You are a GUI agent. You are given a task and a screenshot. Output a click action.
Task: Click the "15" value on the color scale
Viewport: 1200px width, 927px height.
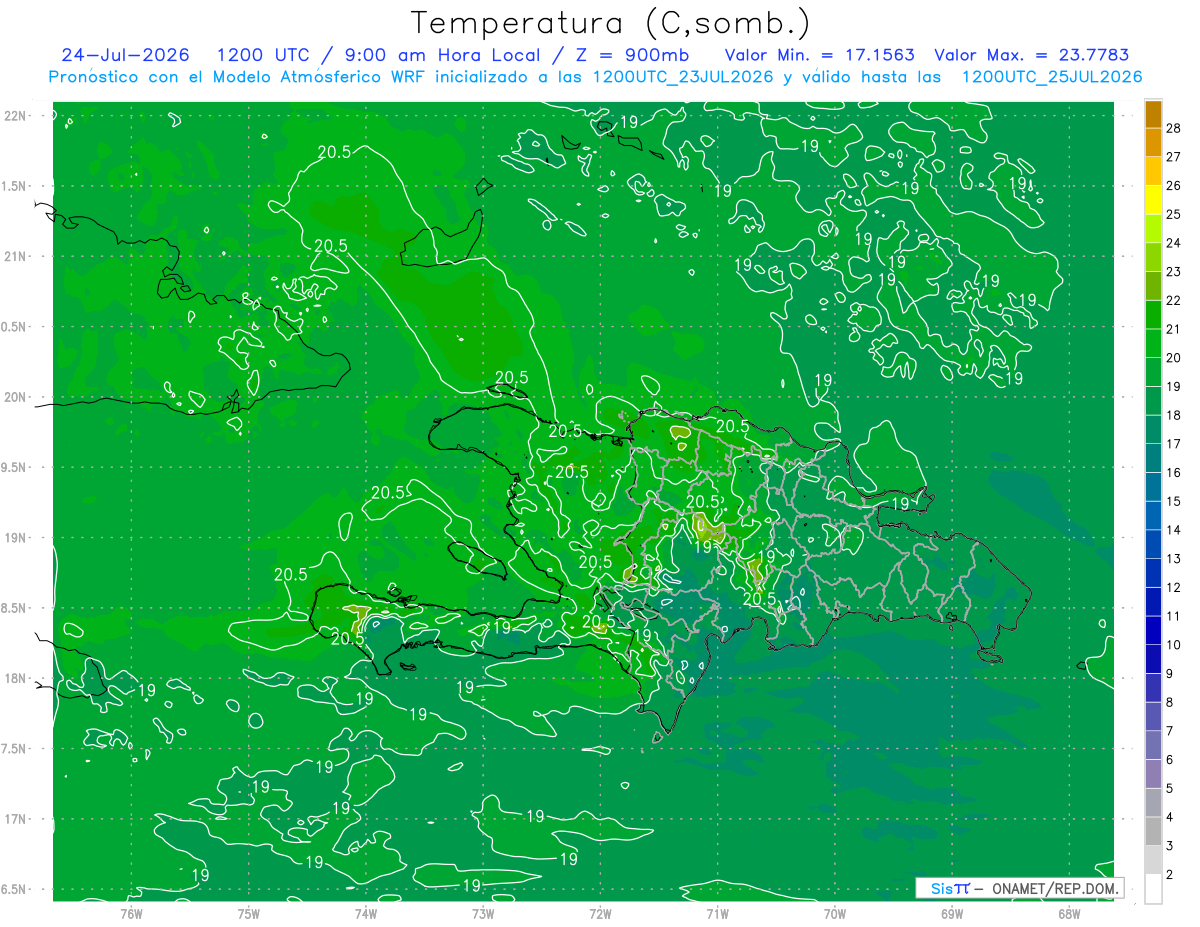coord(1174,501)
